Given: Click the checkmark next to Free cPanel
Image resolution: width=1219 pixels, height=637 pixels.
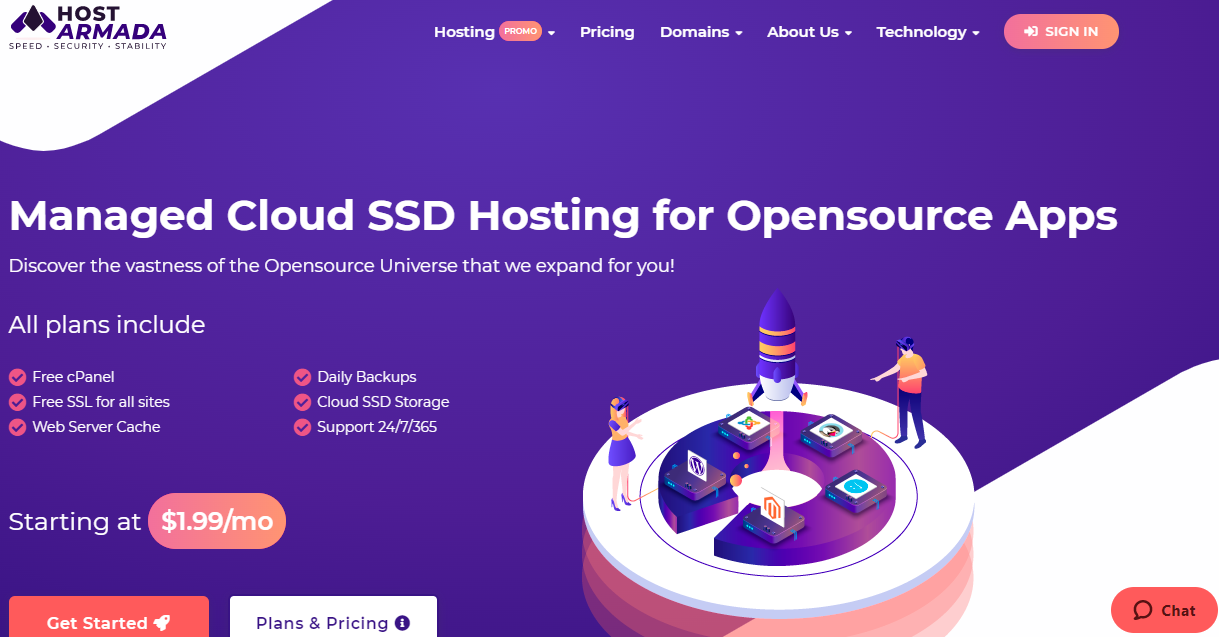Looking at the screenshot, I should pos(17,377).
